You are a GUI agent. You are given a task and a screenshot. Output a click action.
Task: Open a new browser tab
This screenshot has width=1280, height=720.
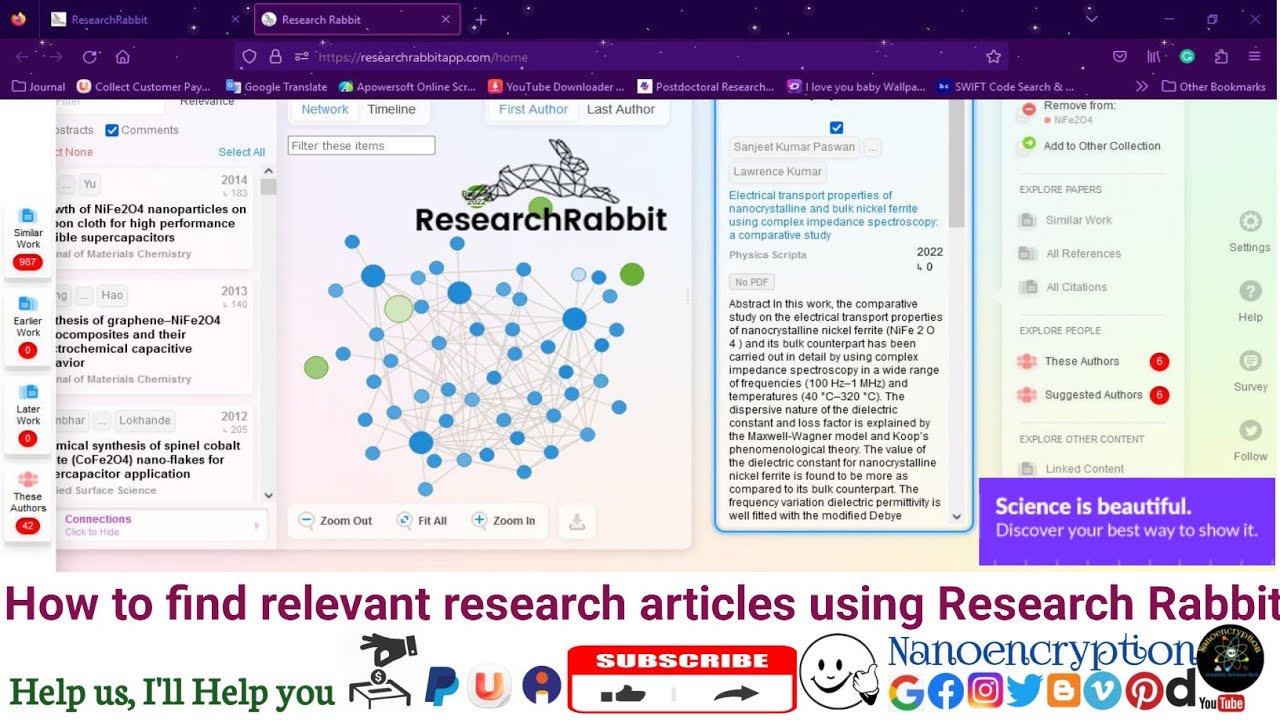[481, 19]
